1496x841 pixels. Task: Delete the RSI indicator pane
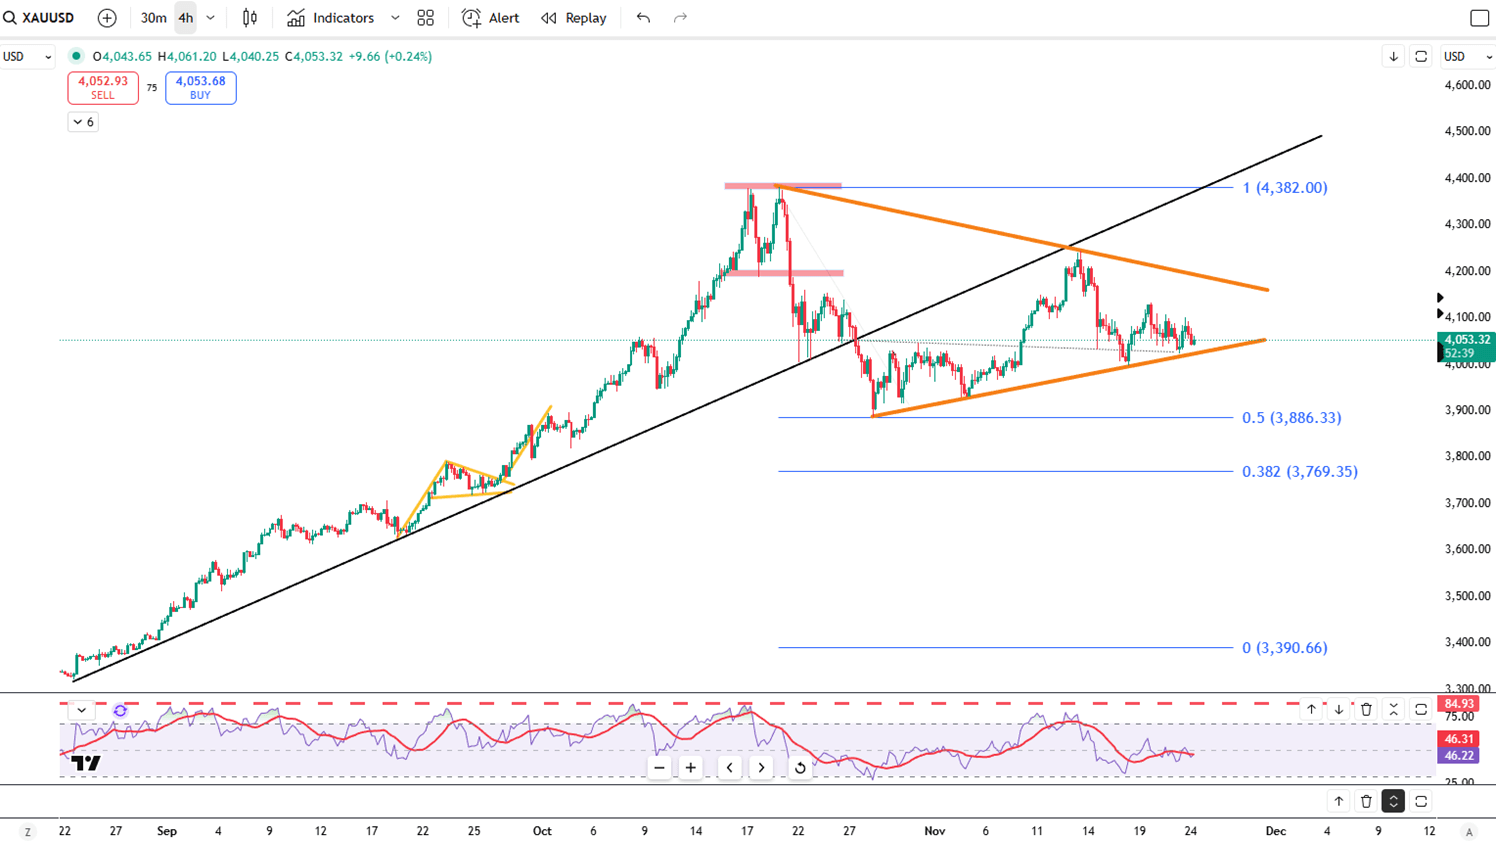coord(1366,710)
